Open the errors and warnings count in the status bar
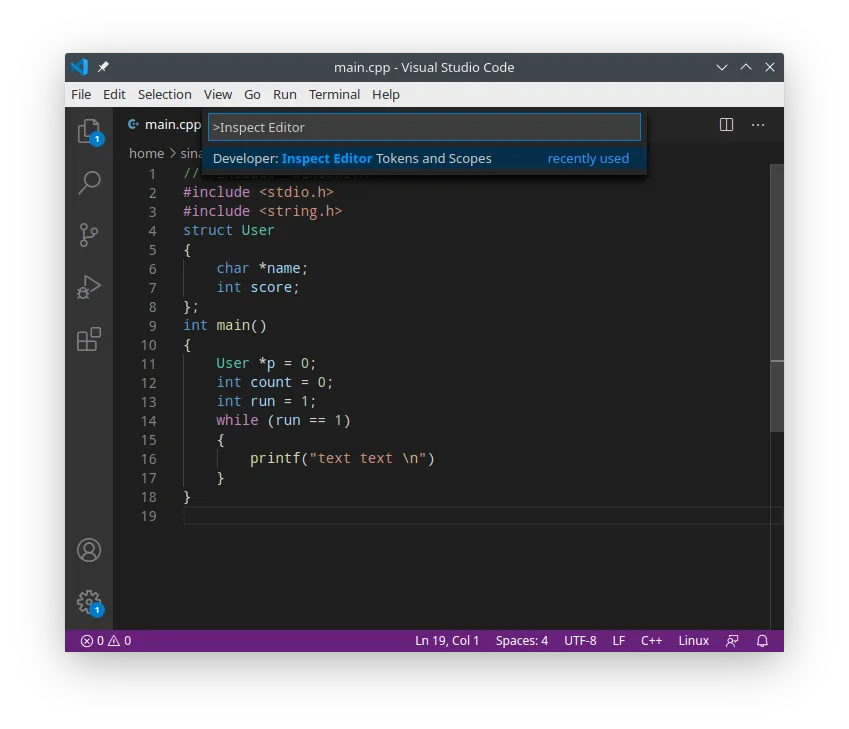 click(106, 641)
